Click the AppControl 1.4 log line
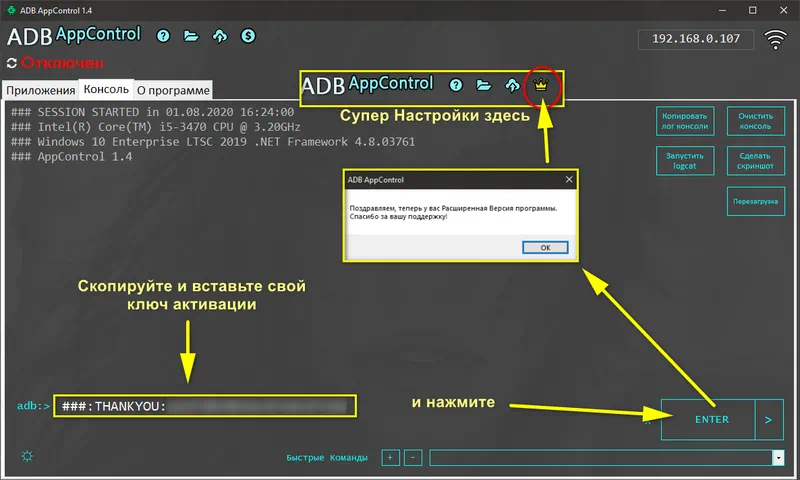Screen dimensions: 800x480 71,157
